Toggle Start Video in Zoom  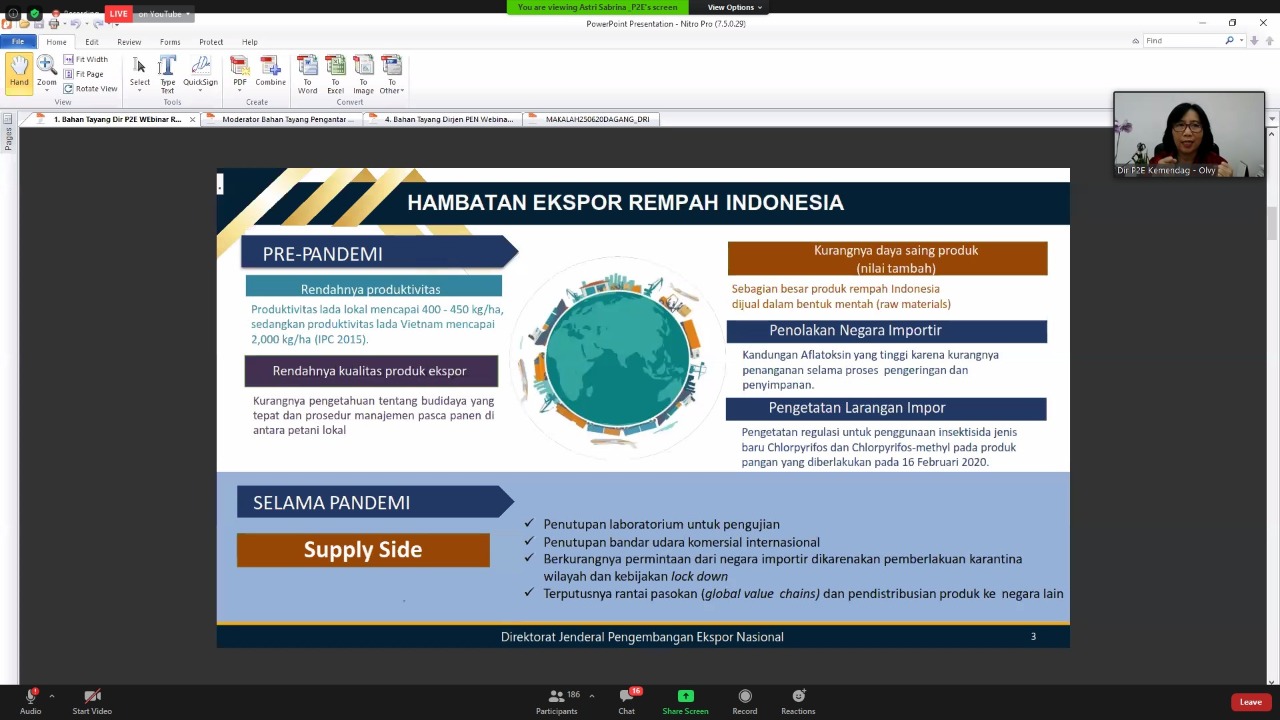92,701
